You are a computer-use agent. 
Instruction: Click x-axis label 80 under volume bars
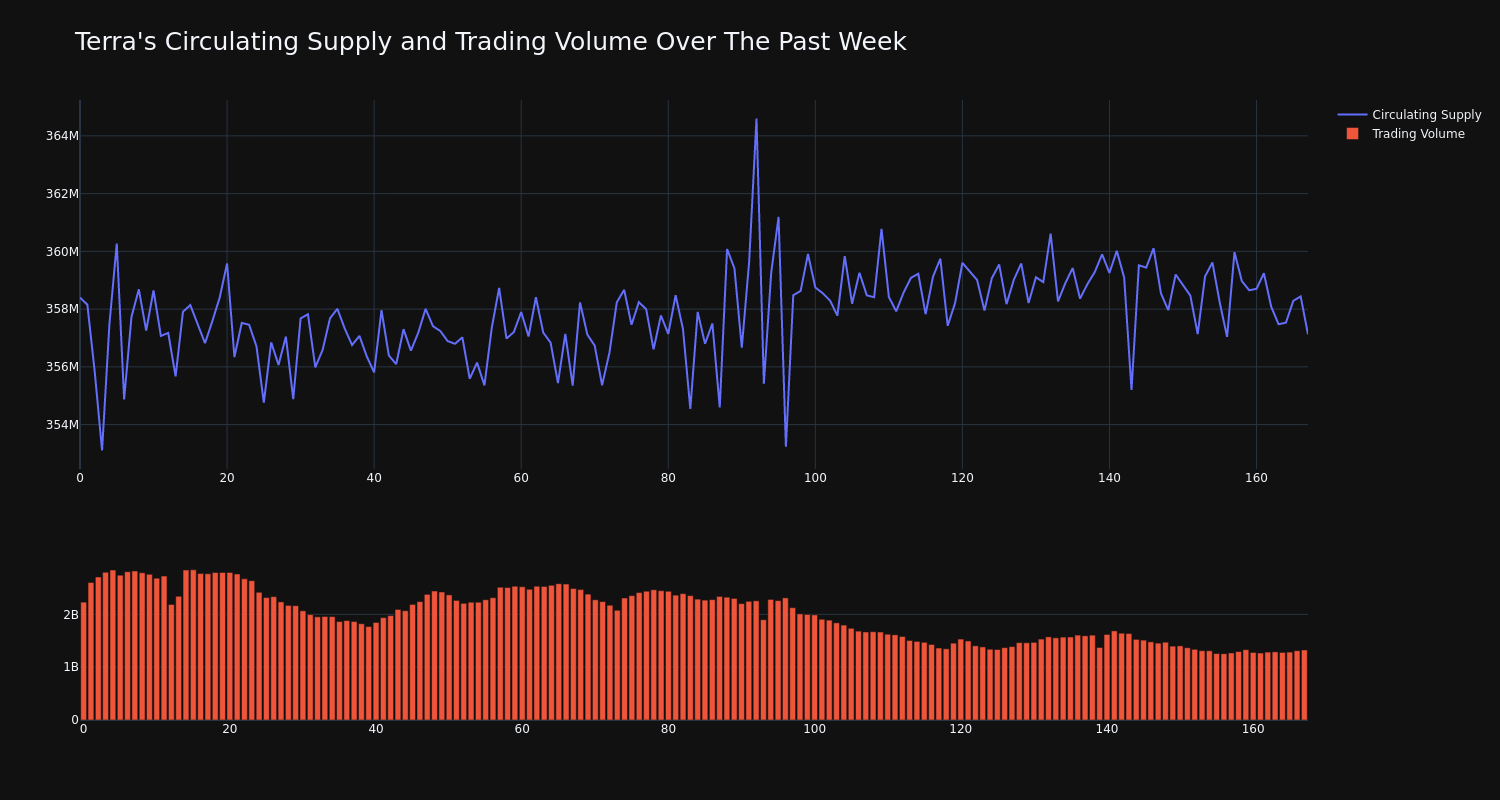[668, 729]
